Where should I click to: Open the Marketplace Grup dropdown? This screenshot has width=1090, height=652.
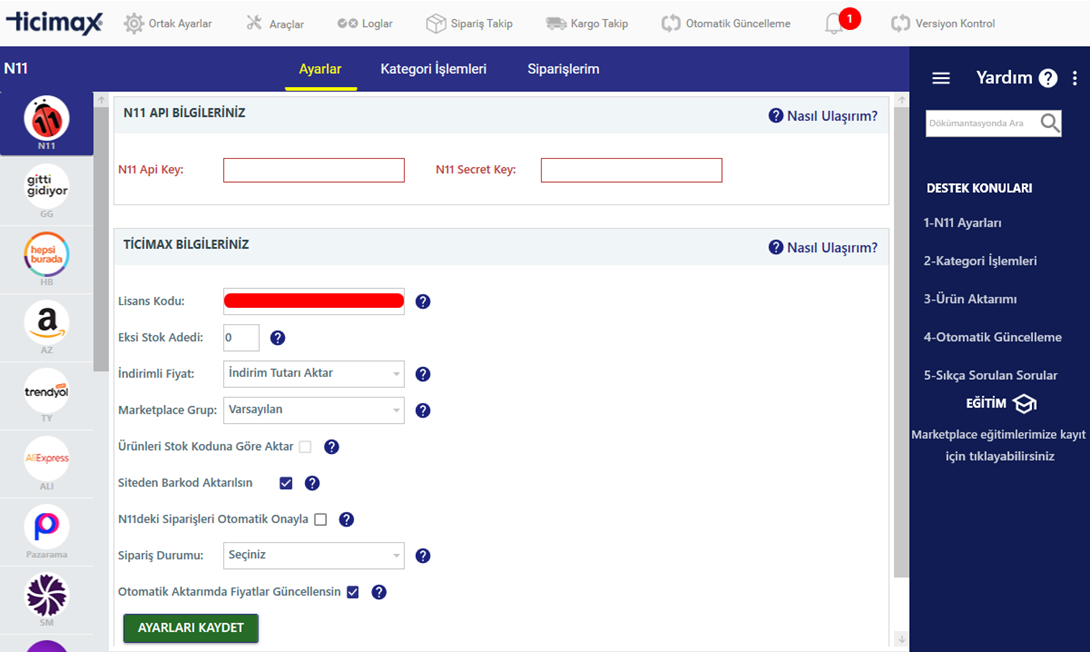tap(314, 410)
